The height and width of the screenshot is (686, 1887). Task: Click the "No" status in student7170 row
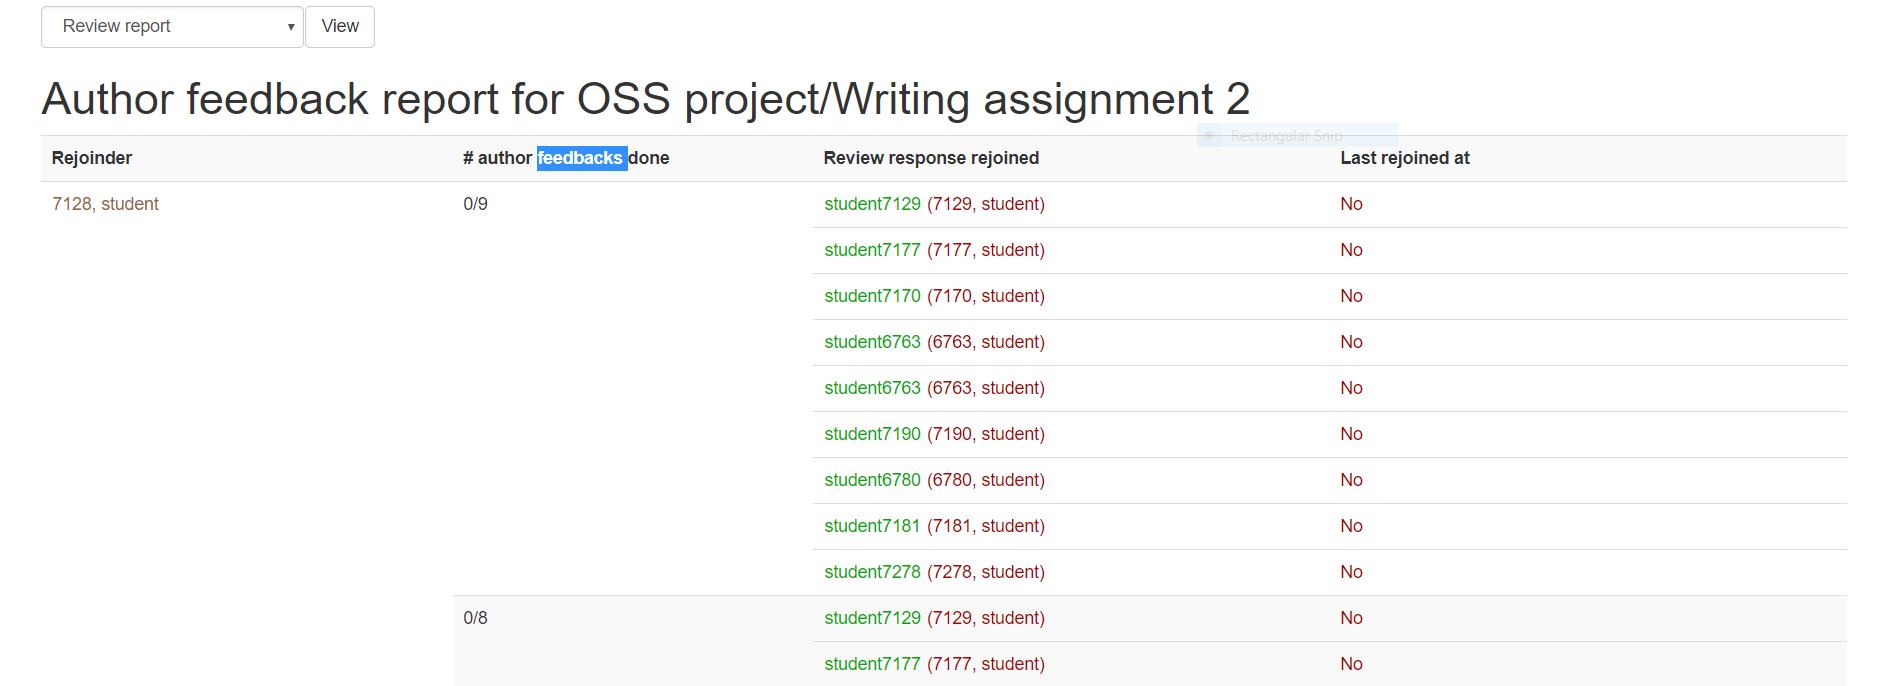point(1351,296)
